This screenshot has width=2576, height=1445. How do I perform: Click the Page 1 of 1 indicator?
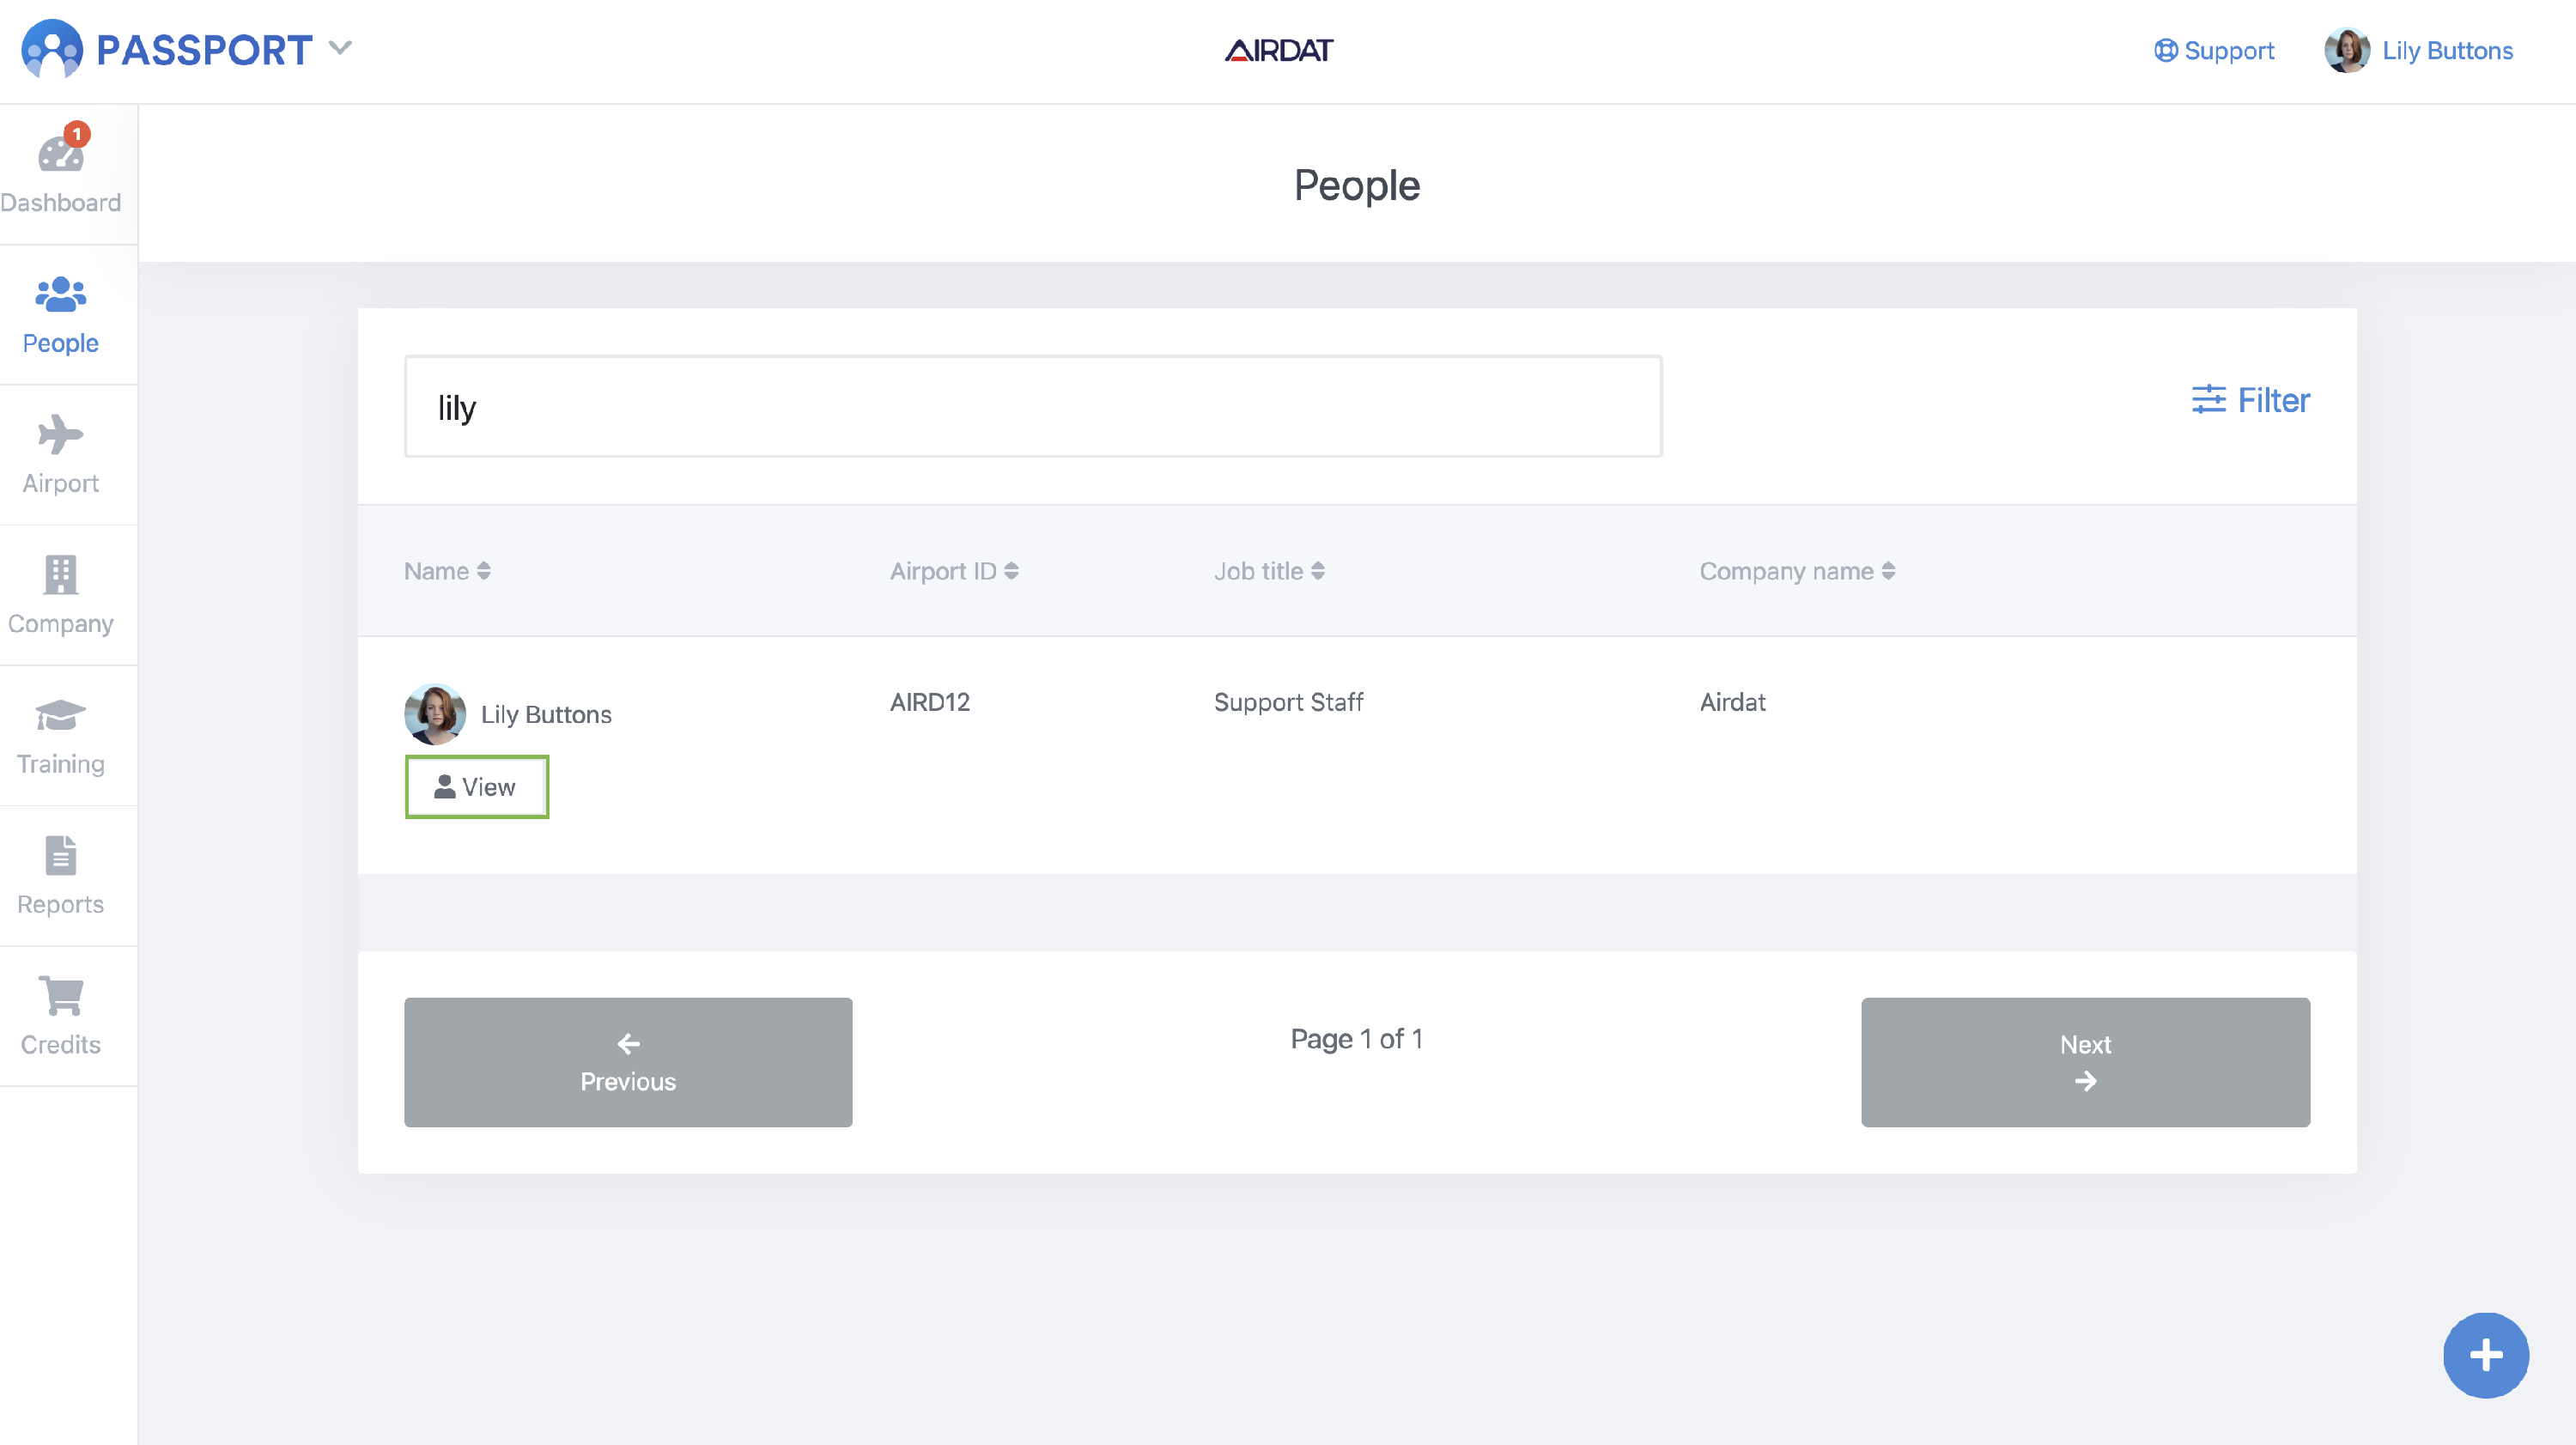[x=1357, y=1039]
